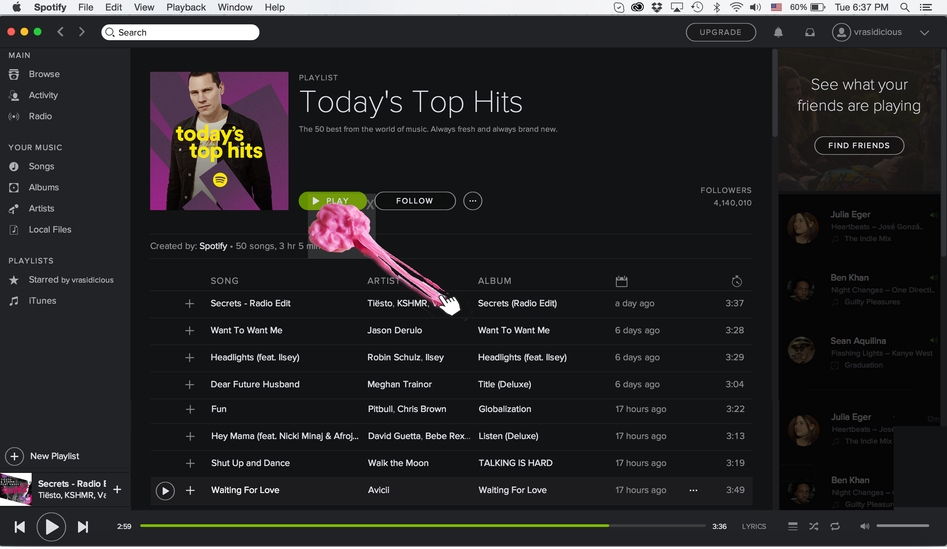
Task: Mute using the volume speaker icon
Action: (865, 527)
